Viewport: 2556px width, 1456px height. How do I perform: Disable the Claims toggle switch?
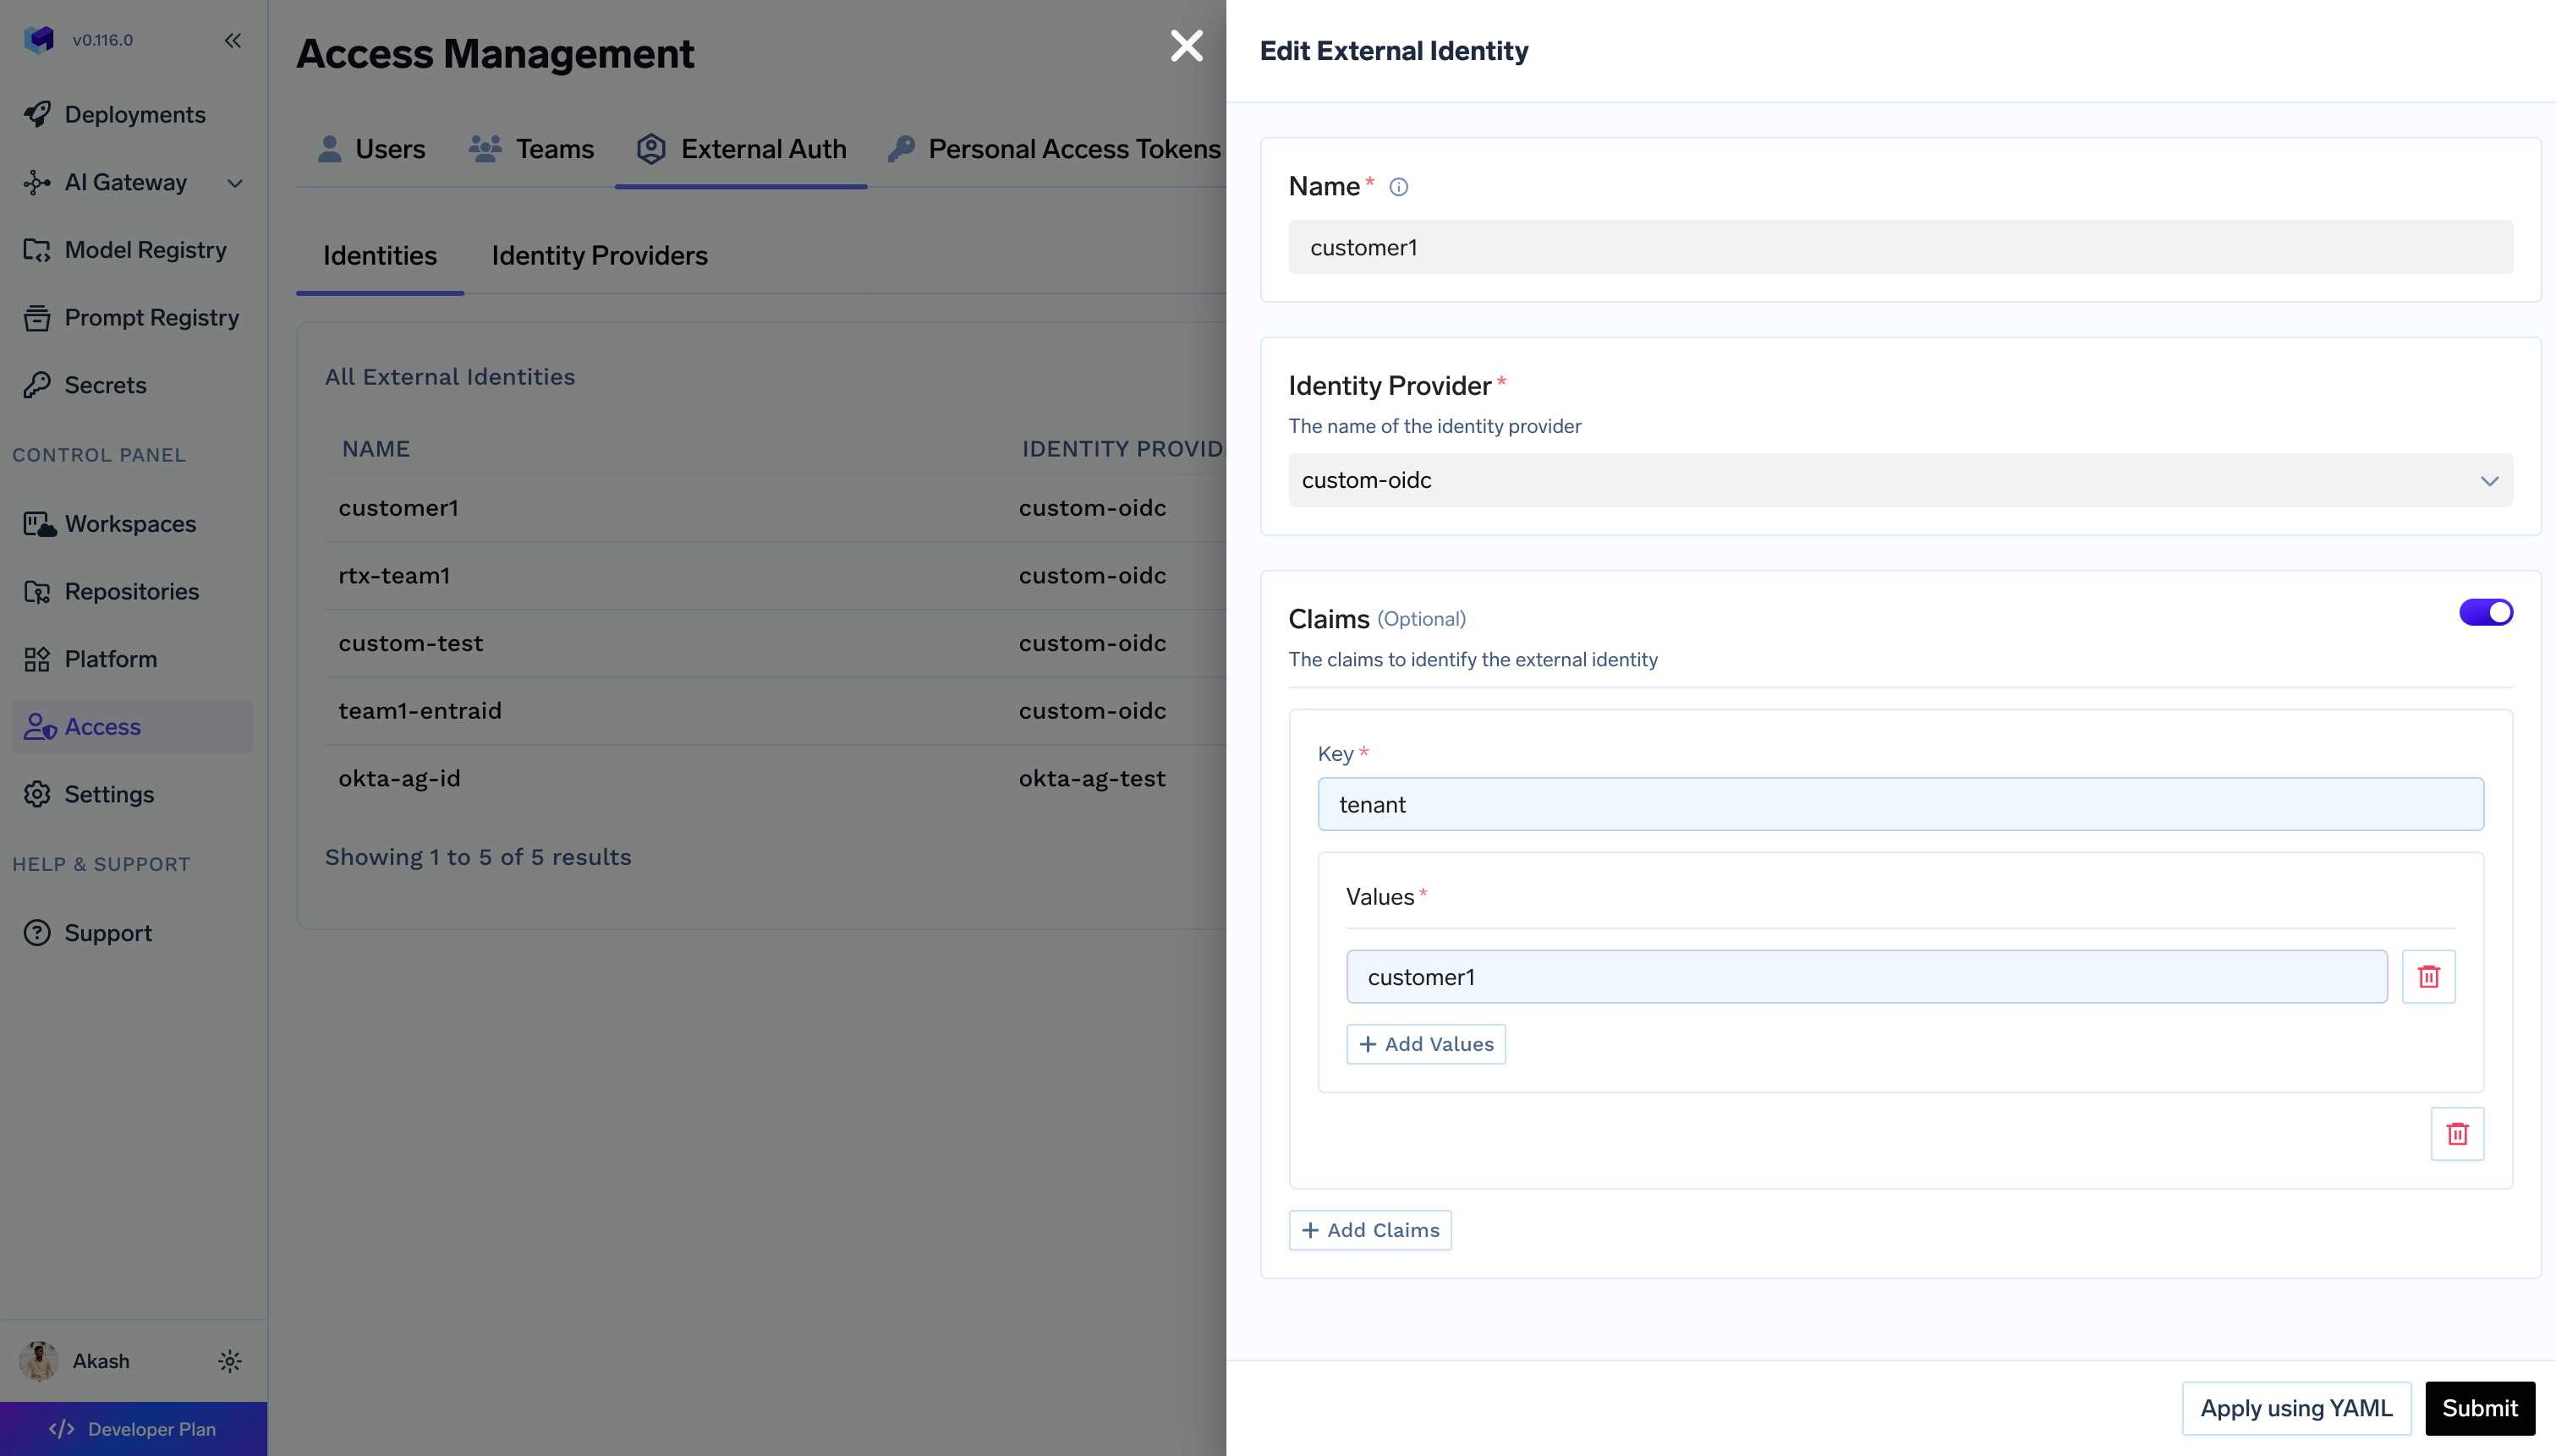(x=2485, y=612)
